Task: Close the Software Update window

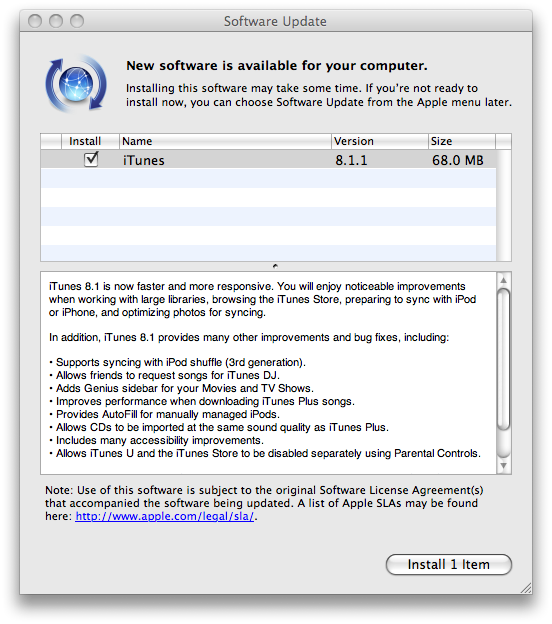Action: click(x=35, y=21)
